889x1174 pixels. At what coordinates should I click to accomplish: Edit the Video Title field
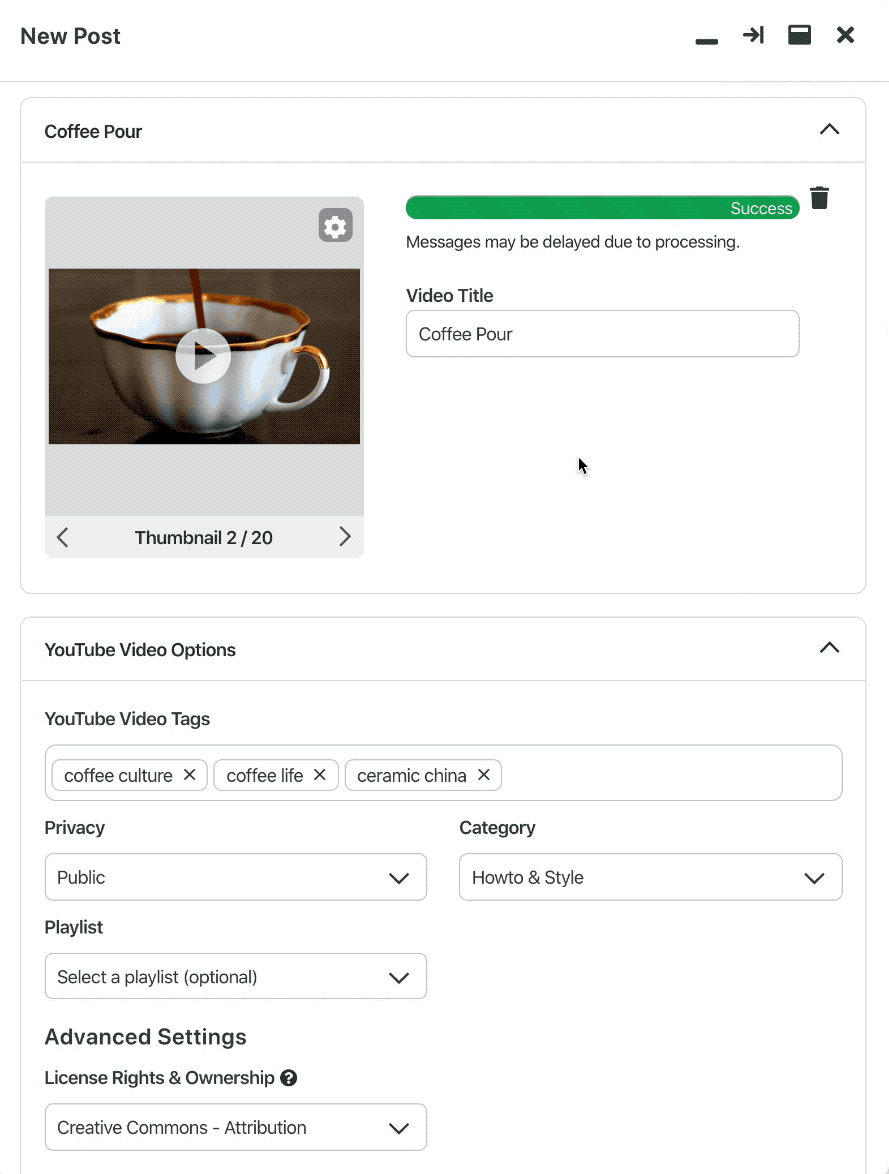click(602, 333)
